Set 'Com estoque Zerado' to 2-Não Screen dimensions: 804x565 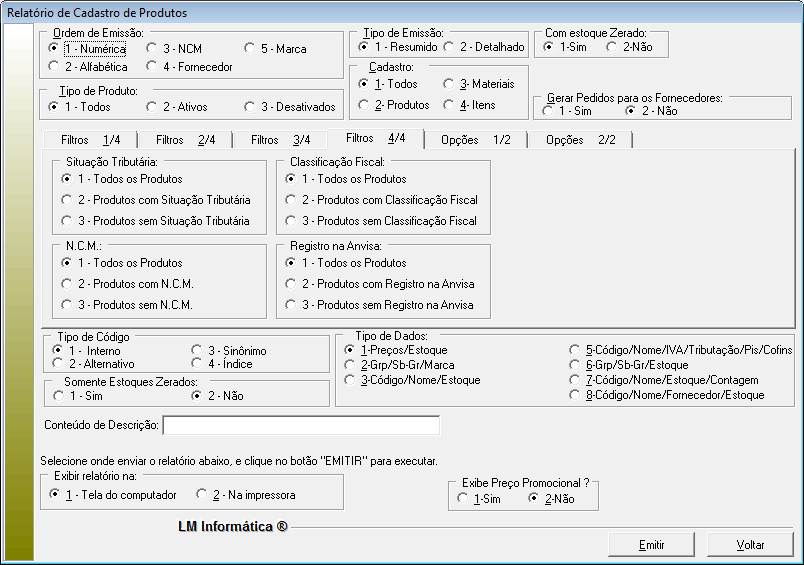[613, 47]
